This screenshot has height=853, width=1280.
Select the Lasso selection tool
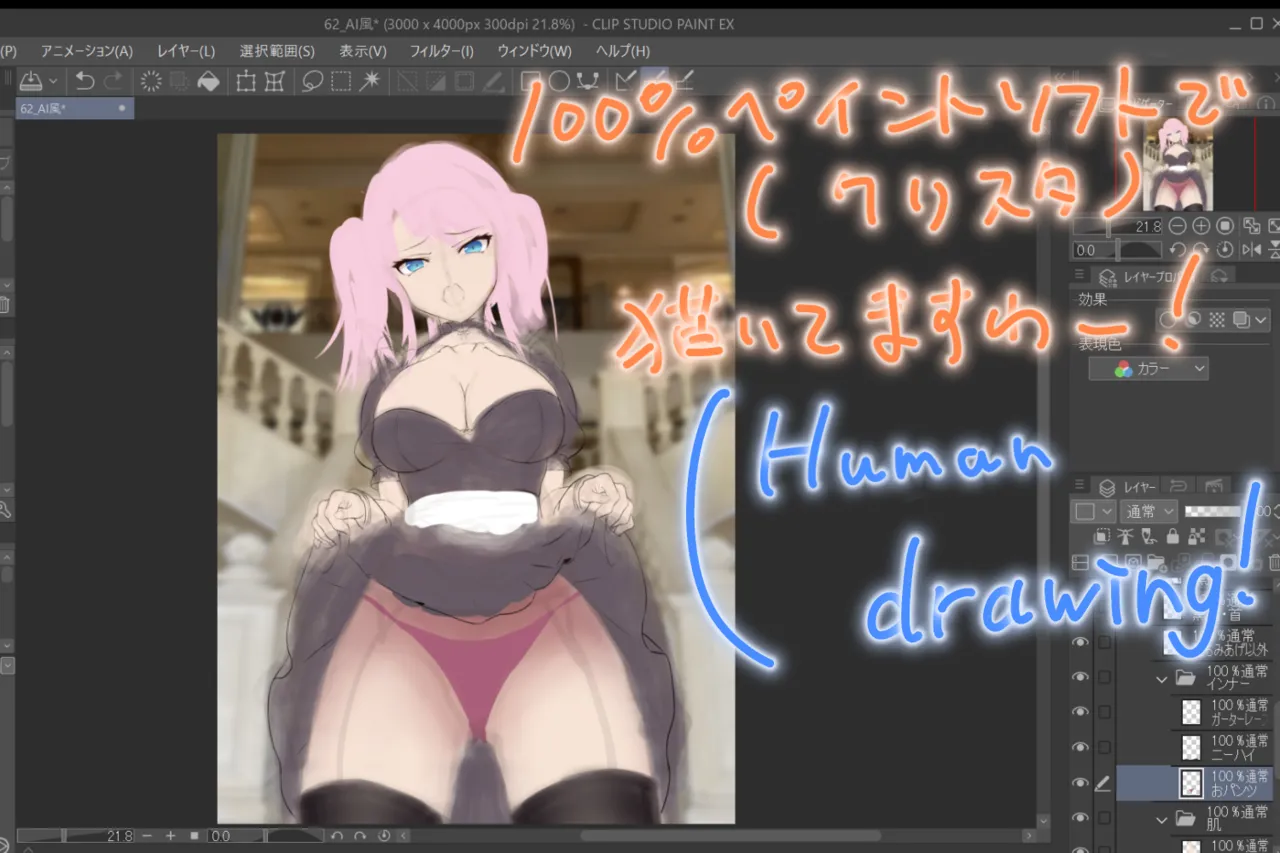312,83
